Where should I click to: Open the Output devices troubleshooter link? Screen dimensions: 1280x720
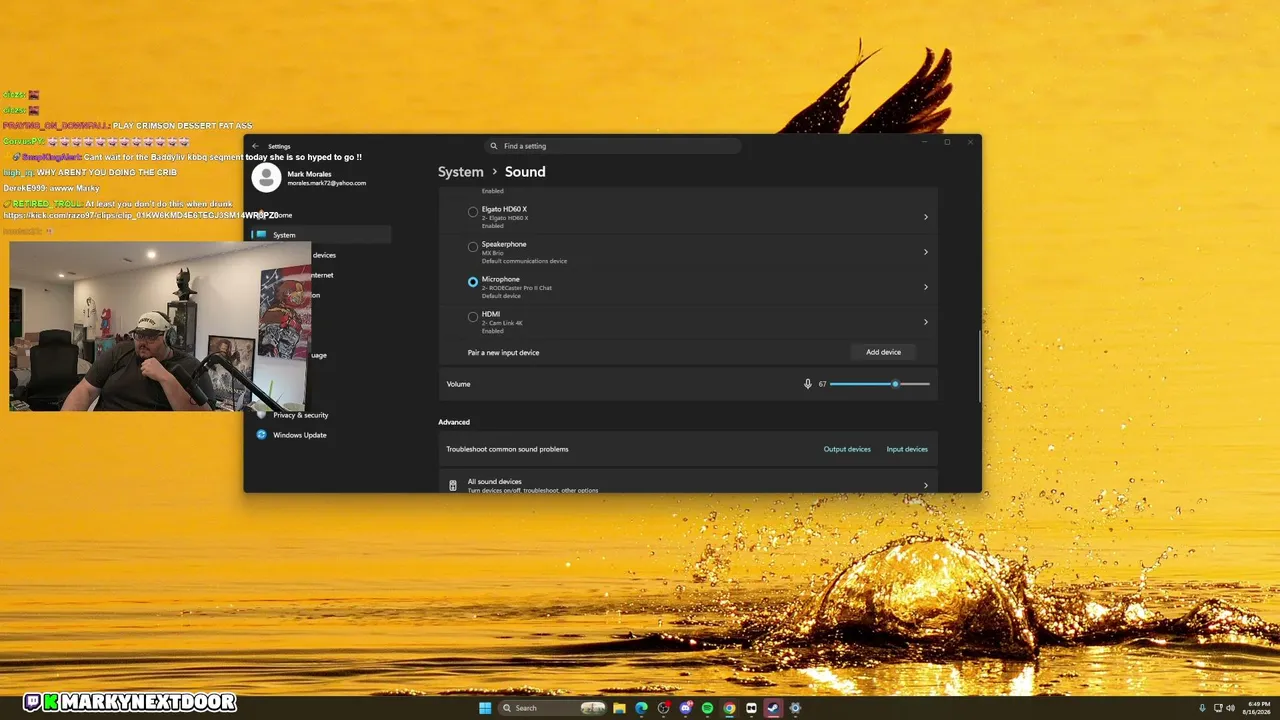point(847,449)
